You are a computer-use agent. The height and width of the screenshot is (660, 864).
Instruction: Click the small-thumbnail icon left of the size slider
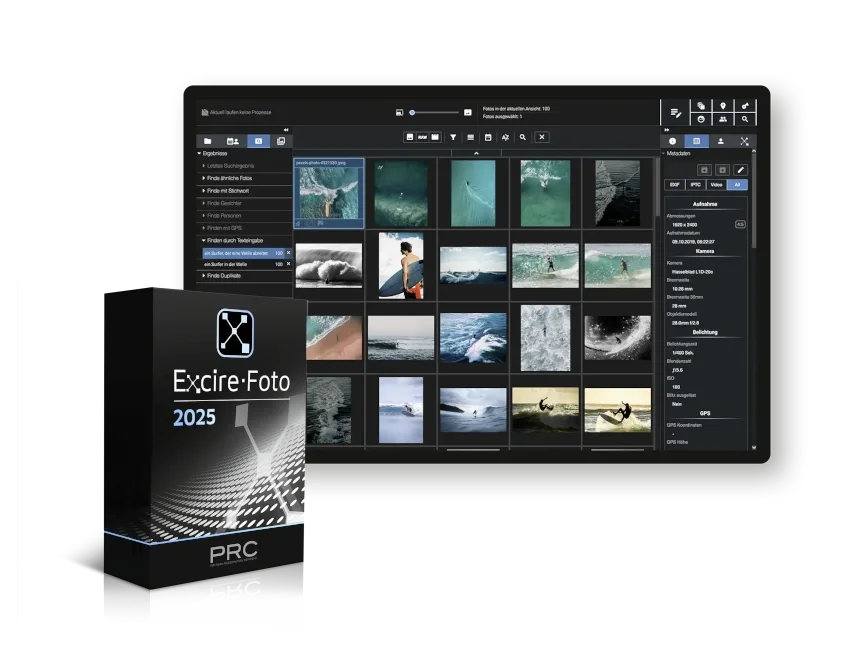coord(399,112)
